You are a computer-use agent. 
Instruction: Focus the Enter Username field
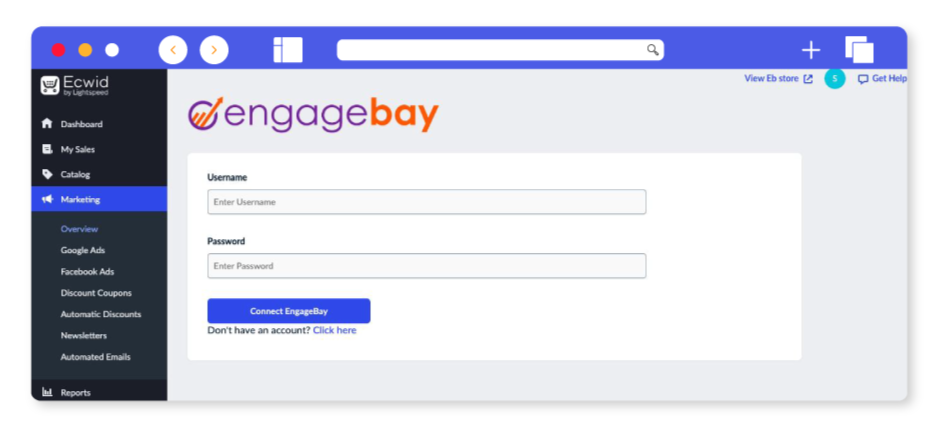point(427,202)
